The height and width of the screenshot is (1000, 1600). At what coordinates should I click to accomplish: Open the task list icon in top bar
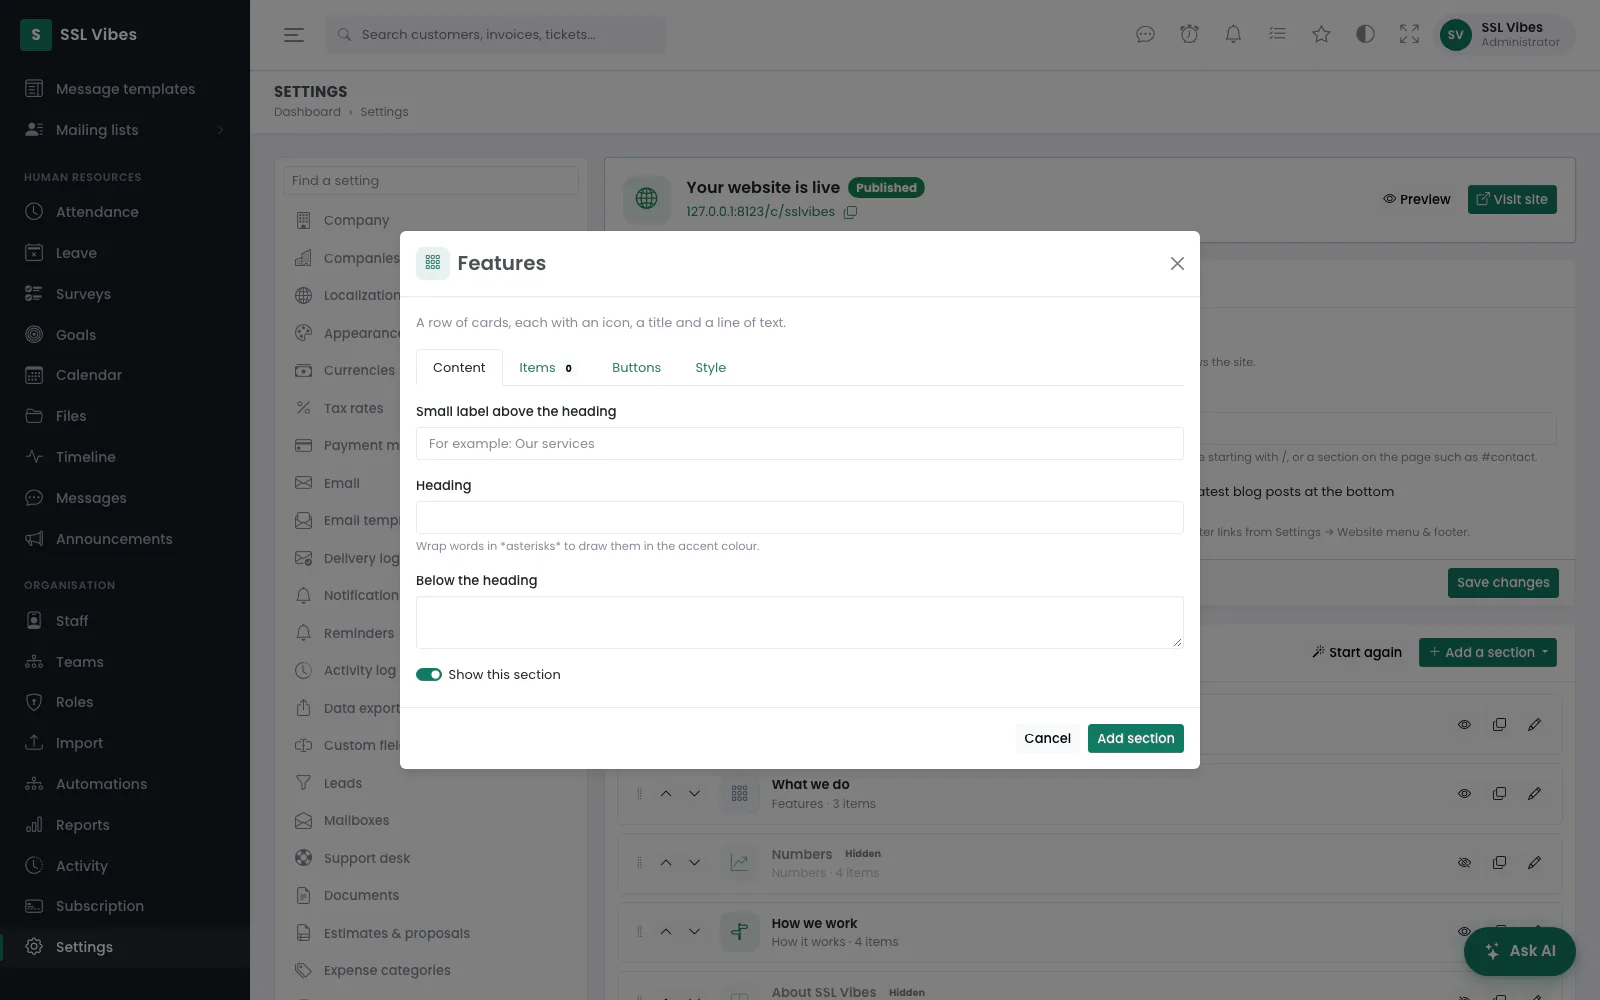pyautogui.click(x=1277, y=34)
